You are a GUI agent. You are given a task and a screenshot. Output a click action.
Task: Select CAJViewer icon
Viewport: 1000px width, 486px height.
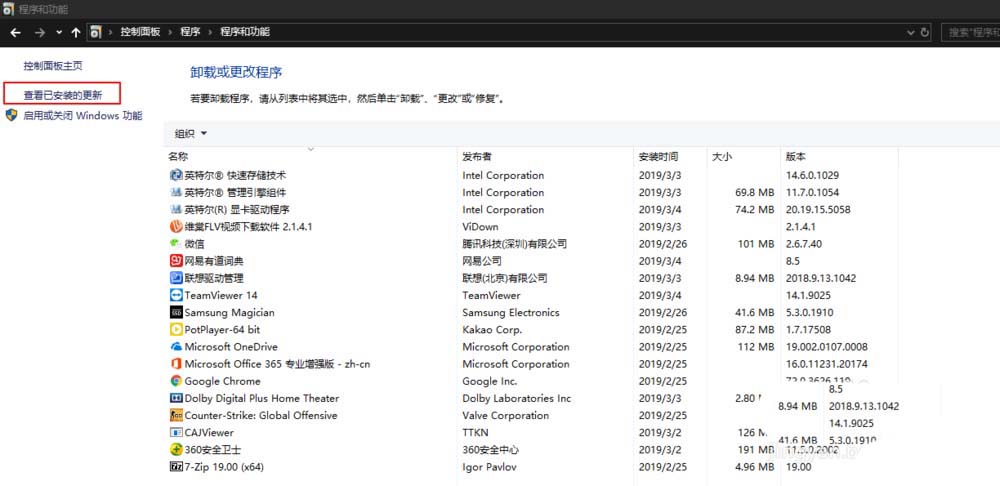(x=176, y=432)
